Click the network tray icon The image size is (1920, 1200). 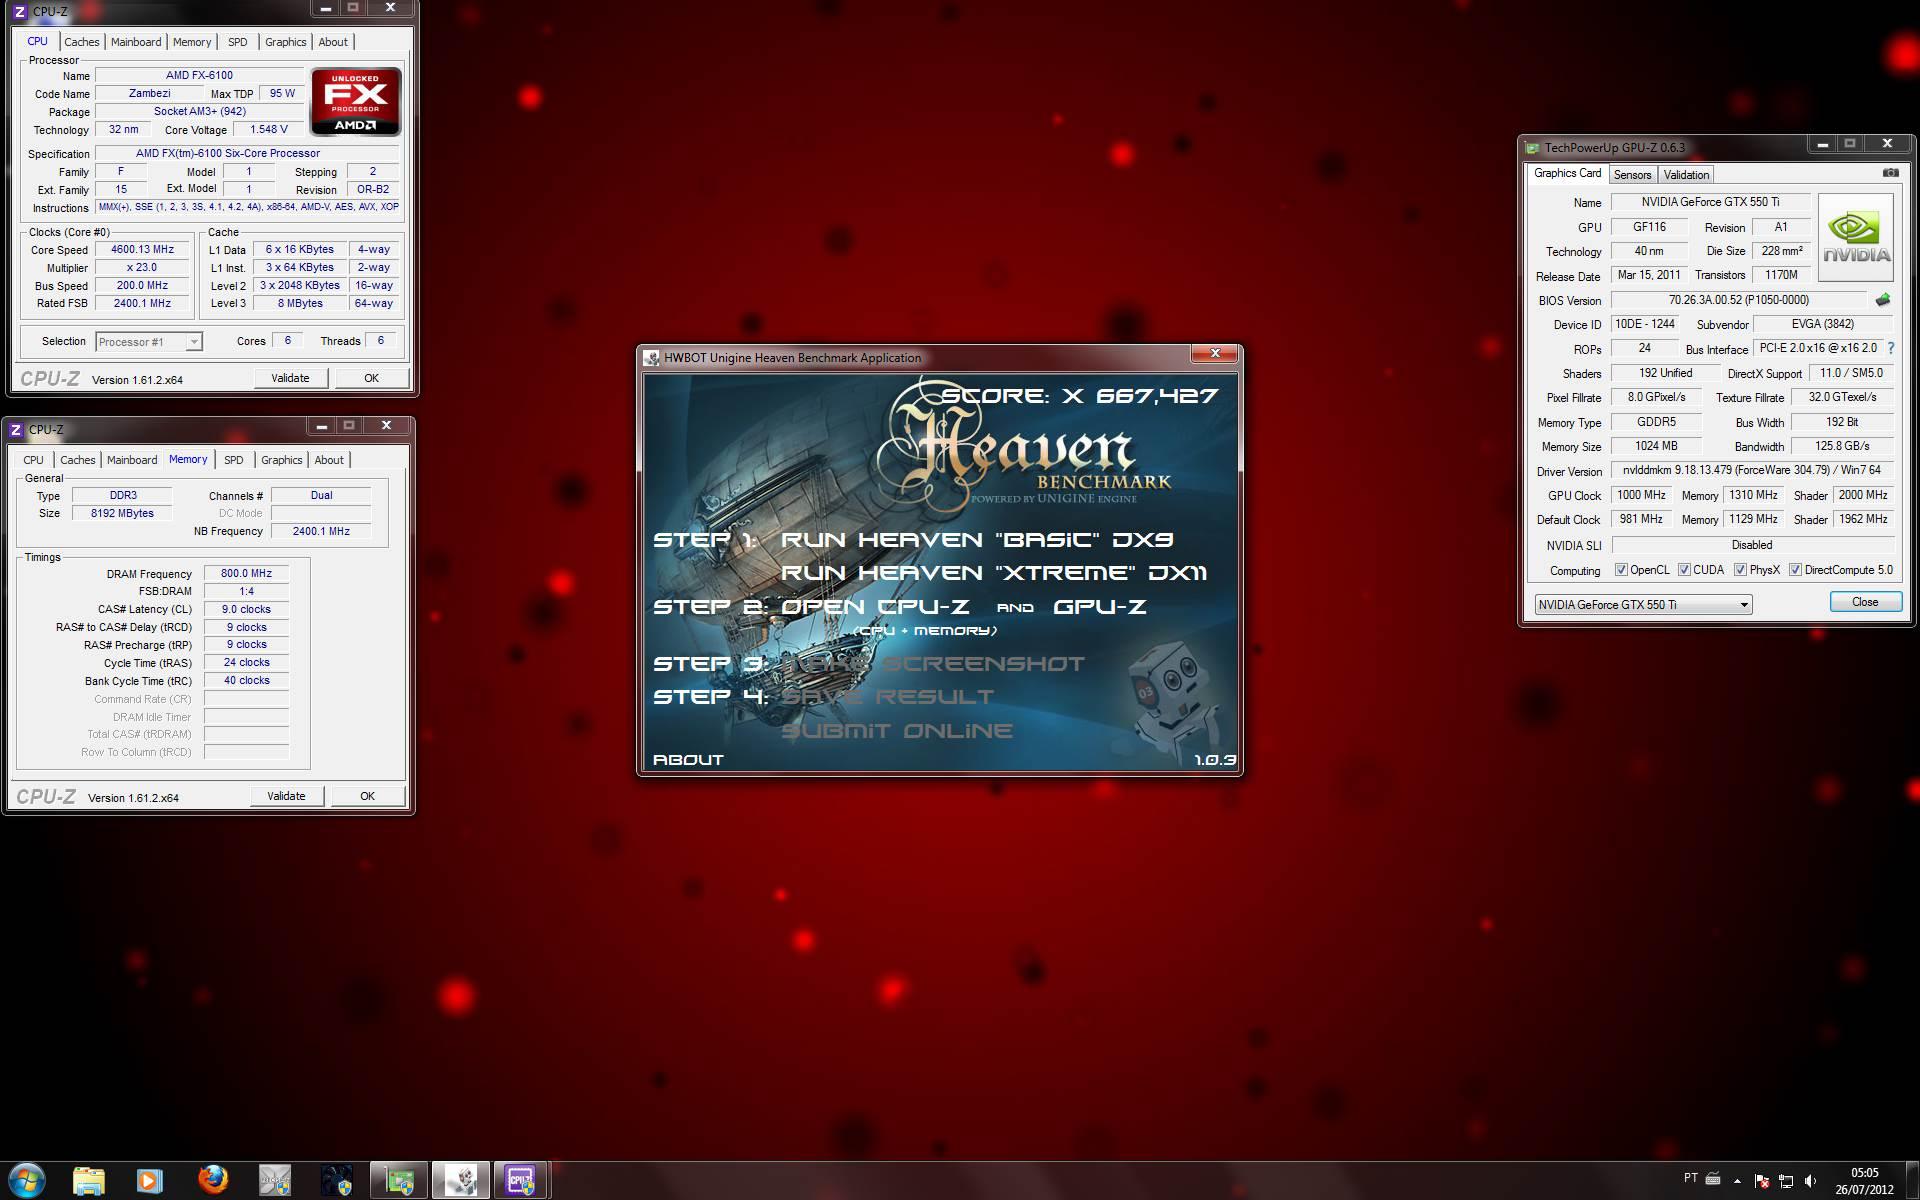(1786, 1181)
